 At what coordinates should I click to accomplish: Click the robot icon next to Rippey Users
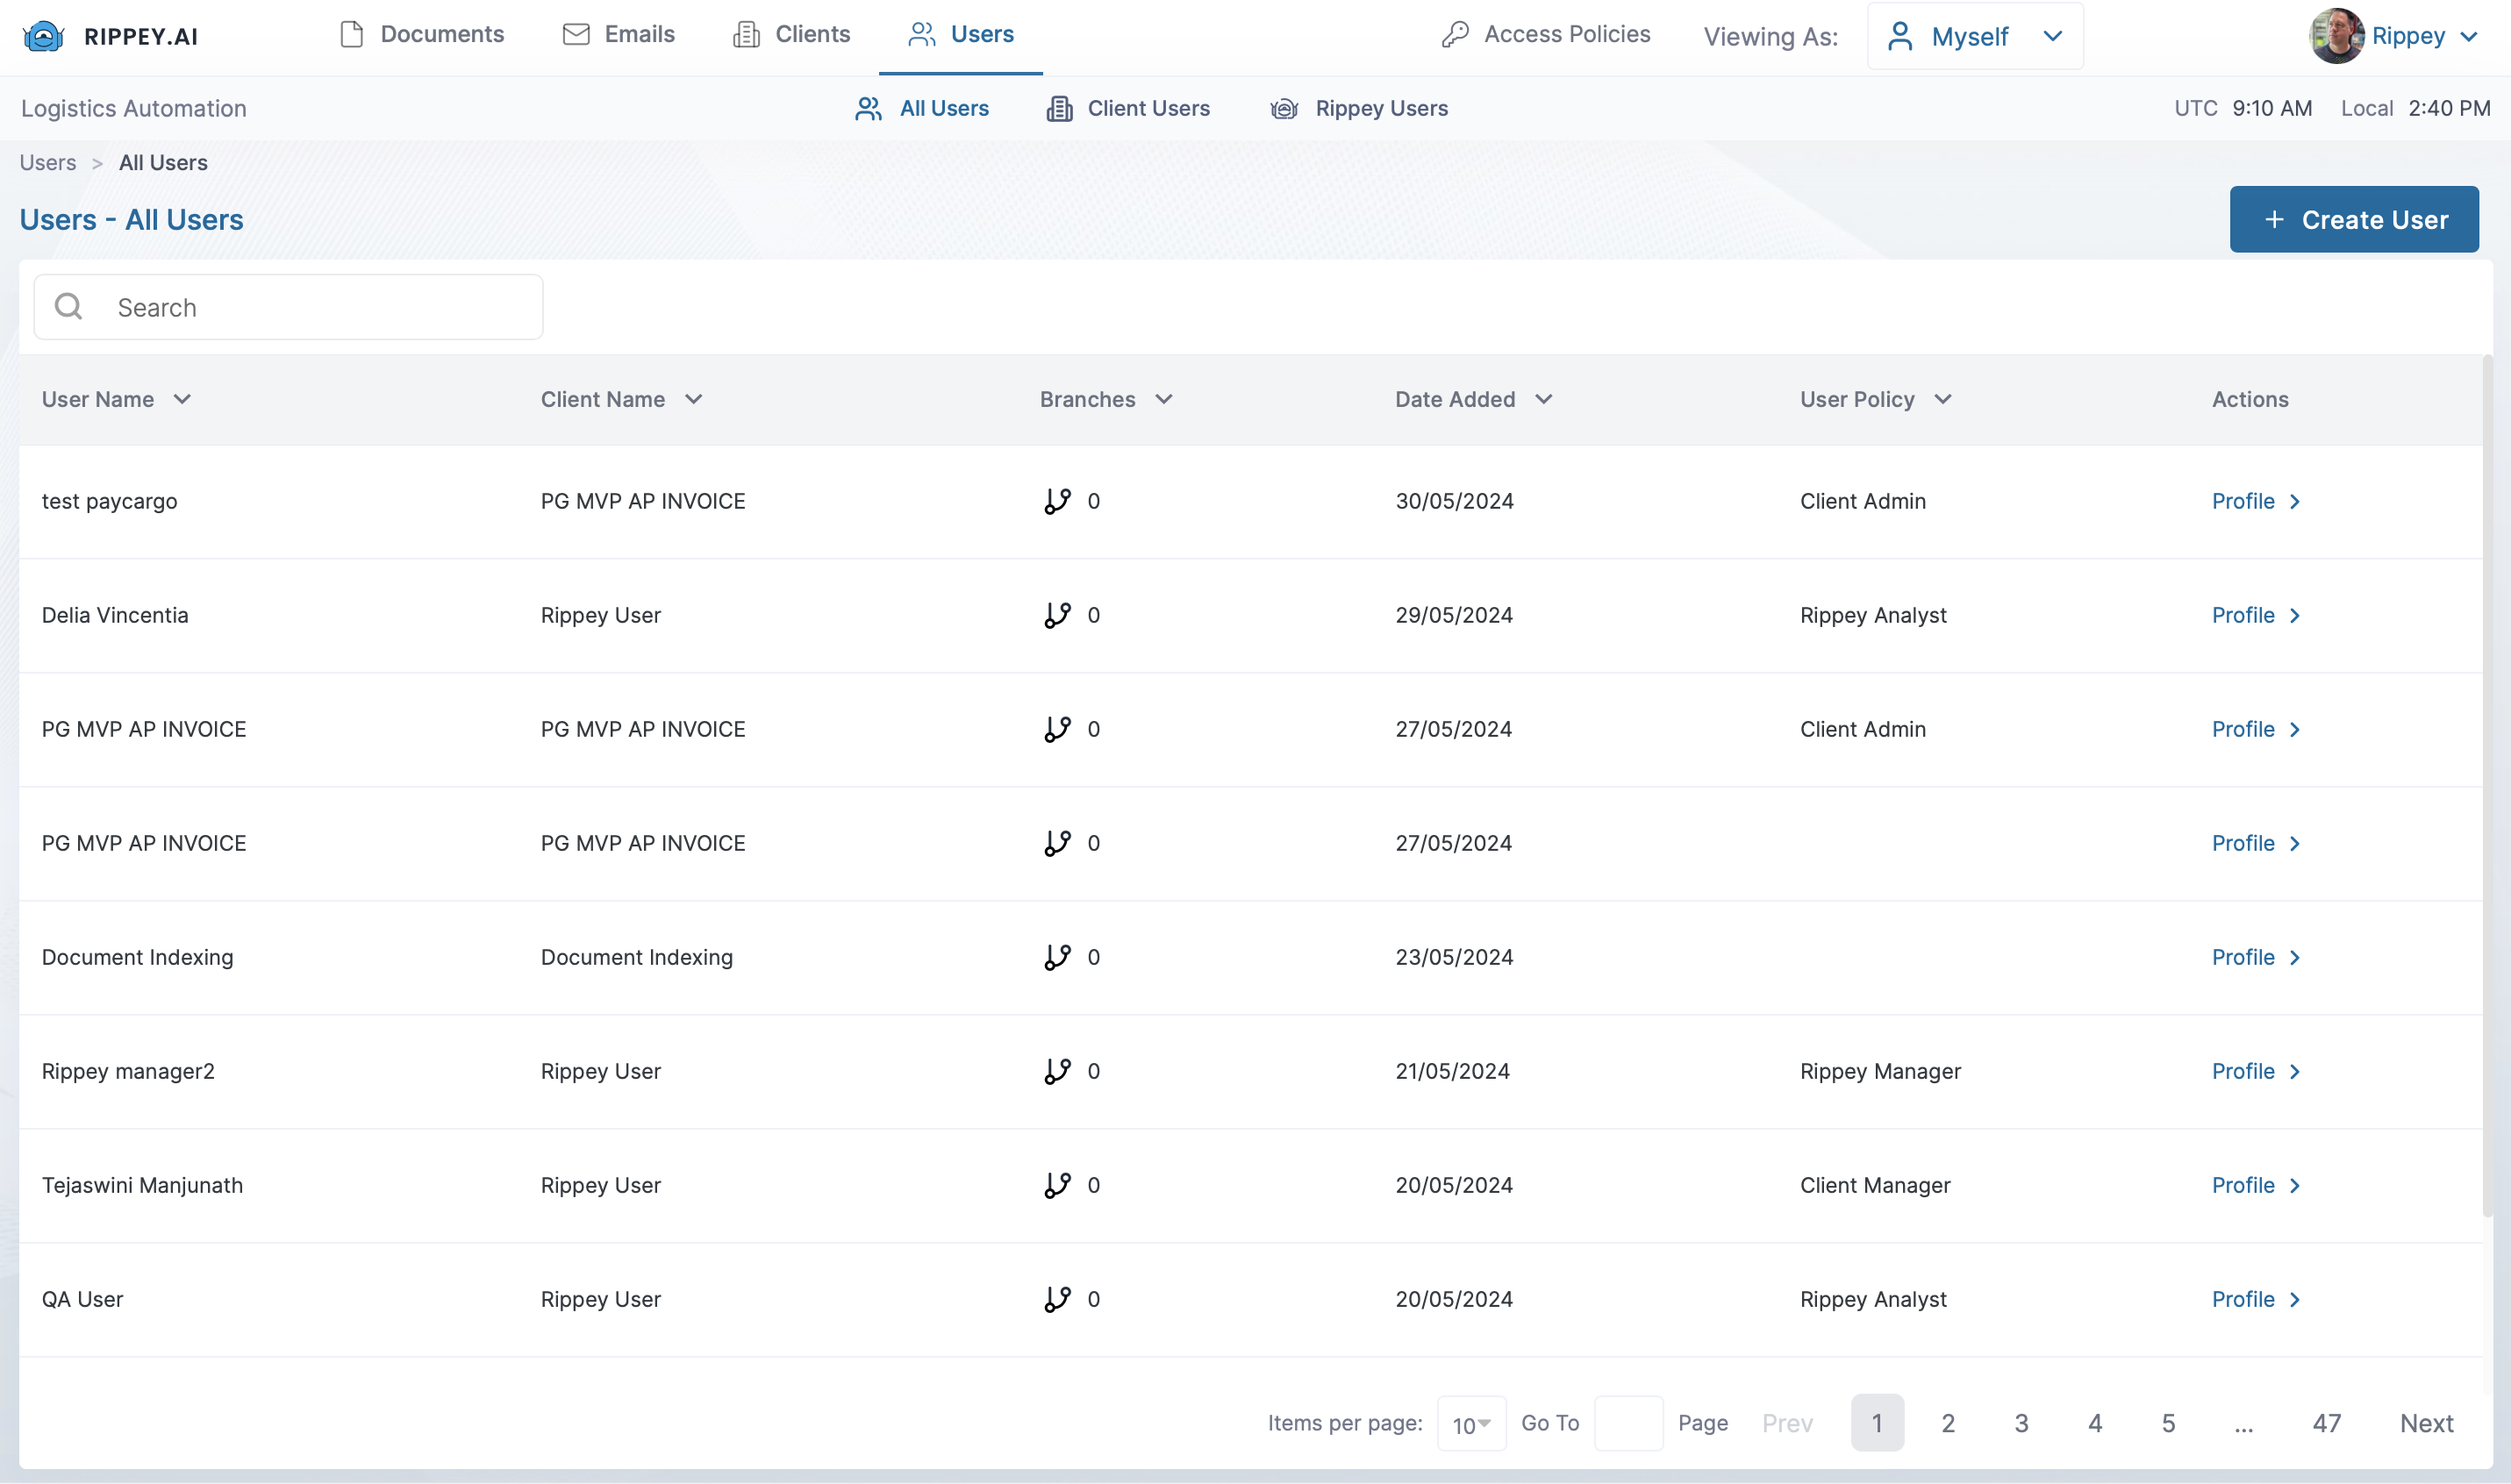pyautogui.click(x=1284, y=109)
